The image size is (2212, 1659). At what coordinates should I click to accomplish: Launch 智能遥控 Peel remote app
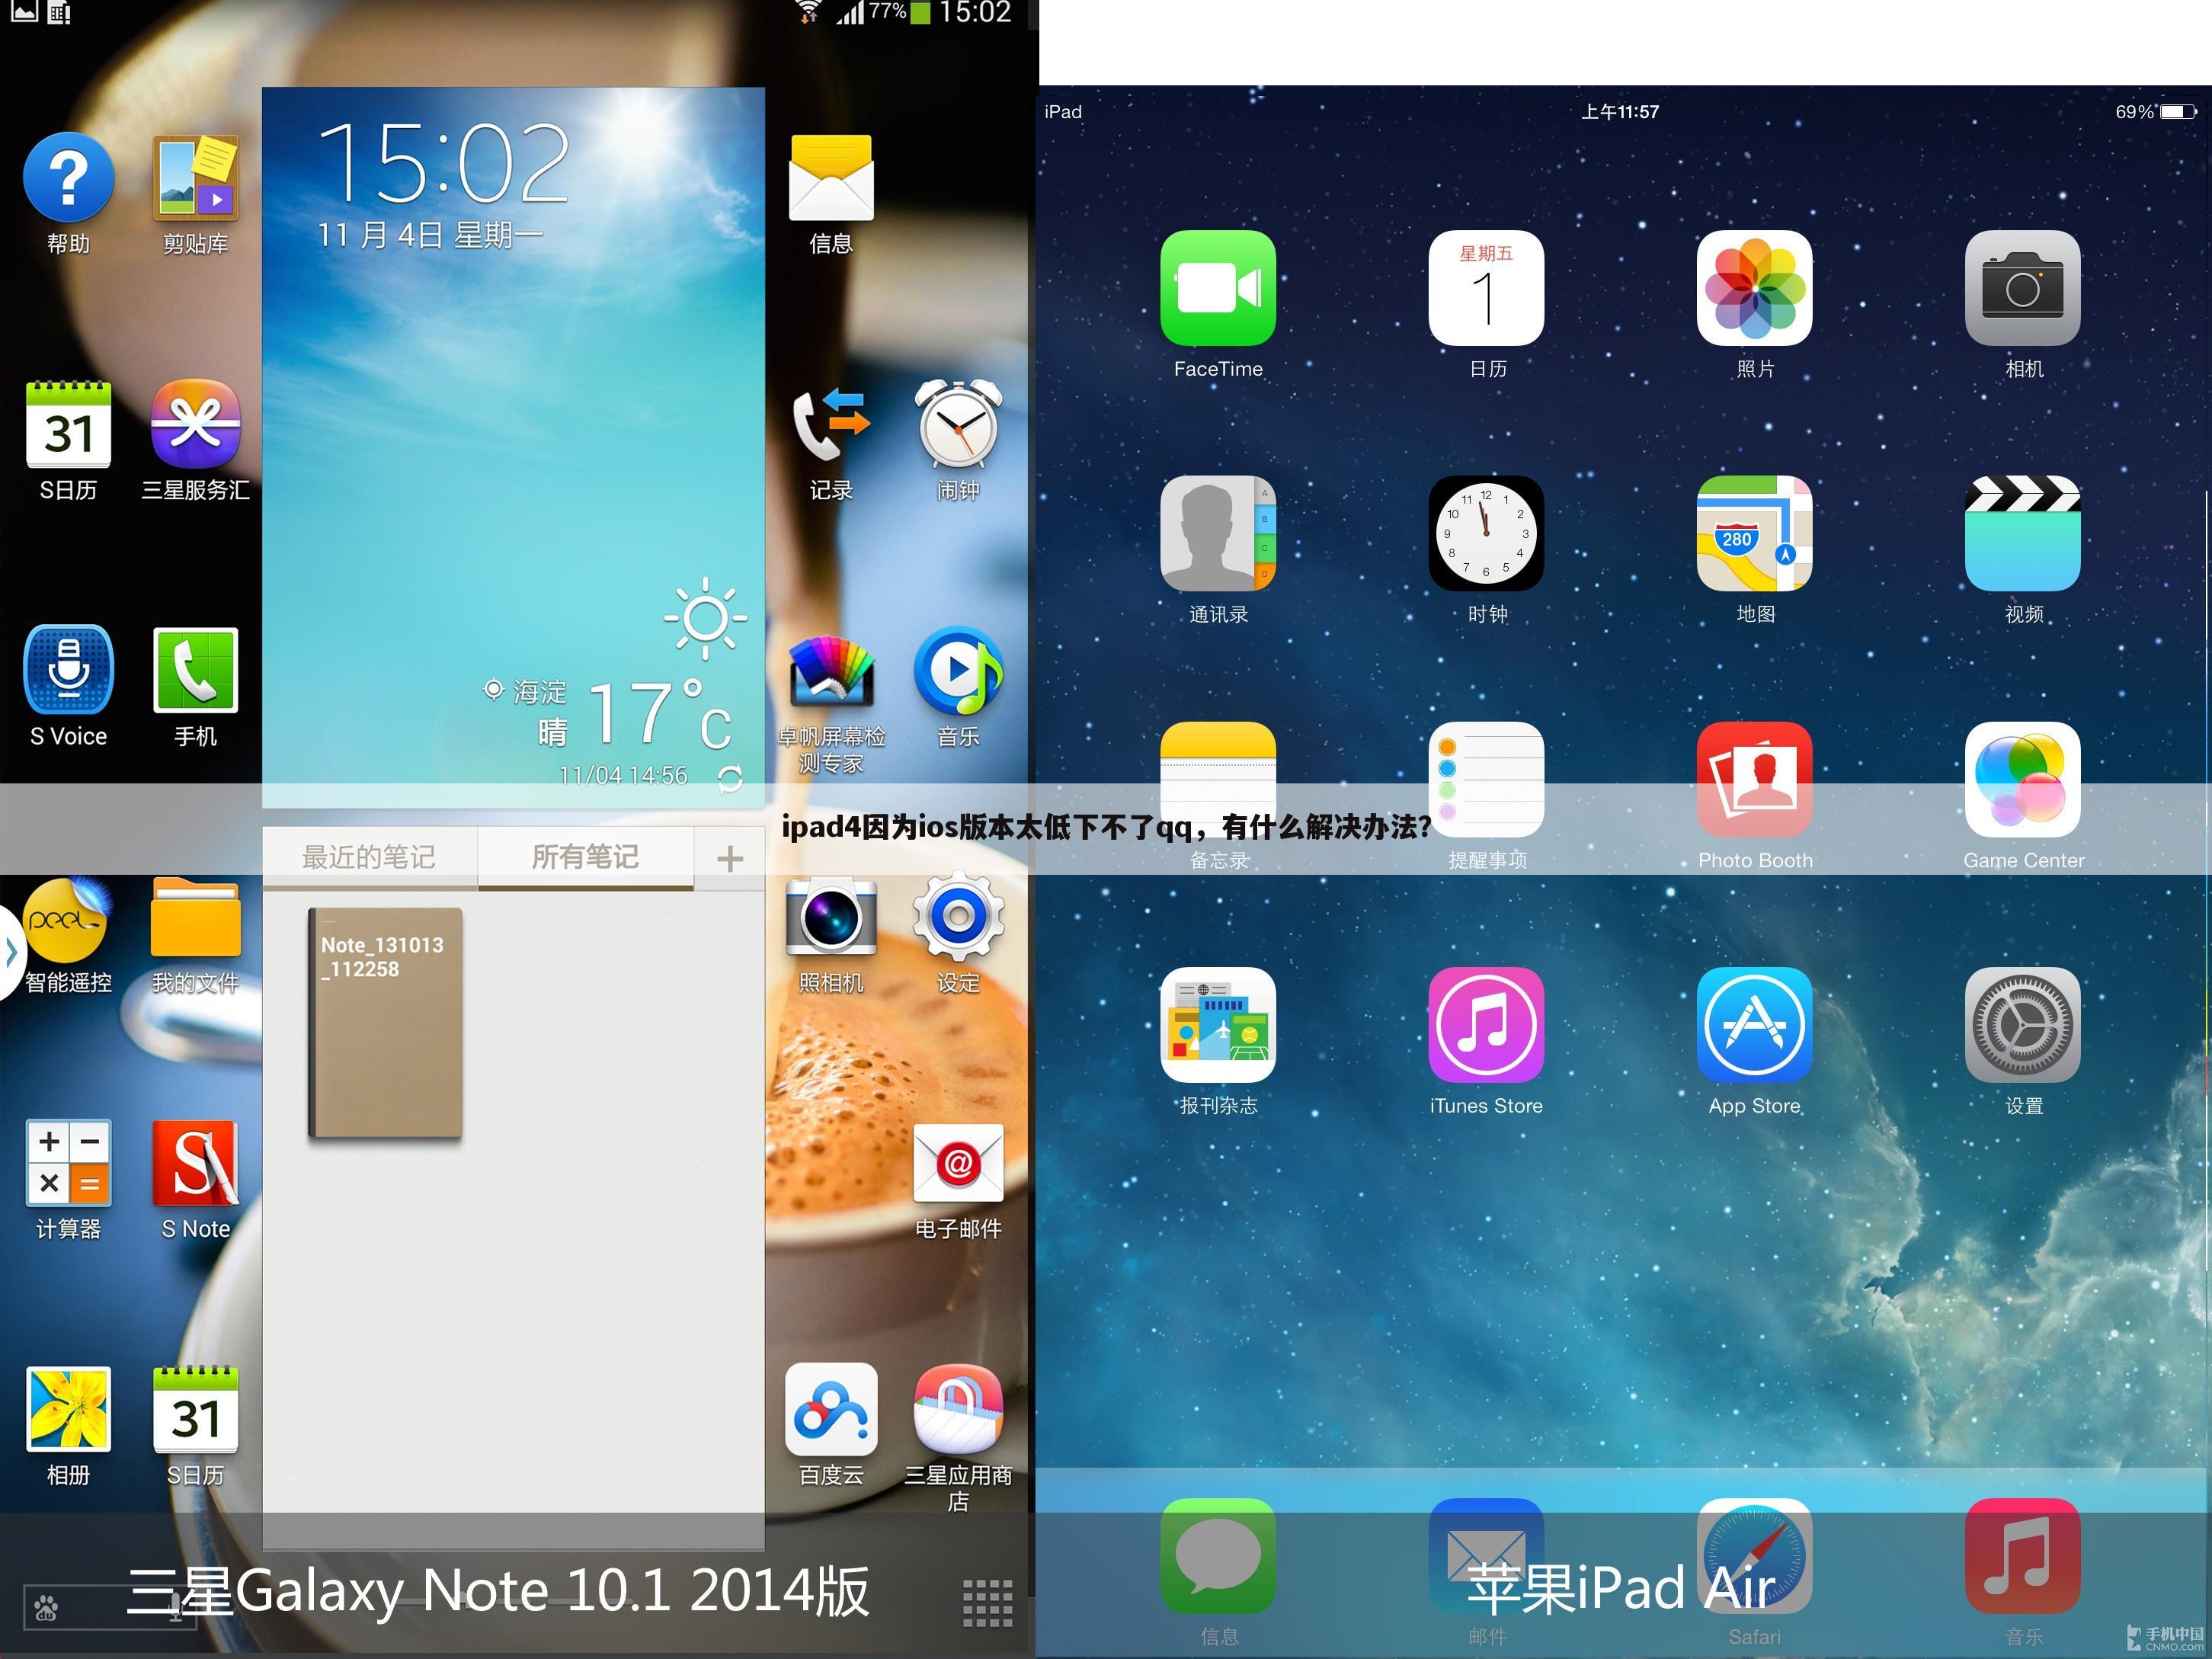(x=66, y=918)
